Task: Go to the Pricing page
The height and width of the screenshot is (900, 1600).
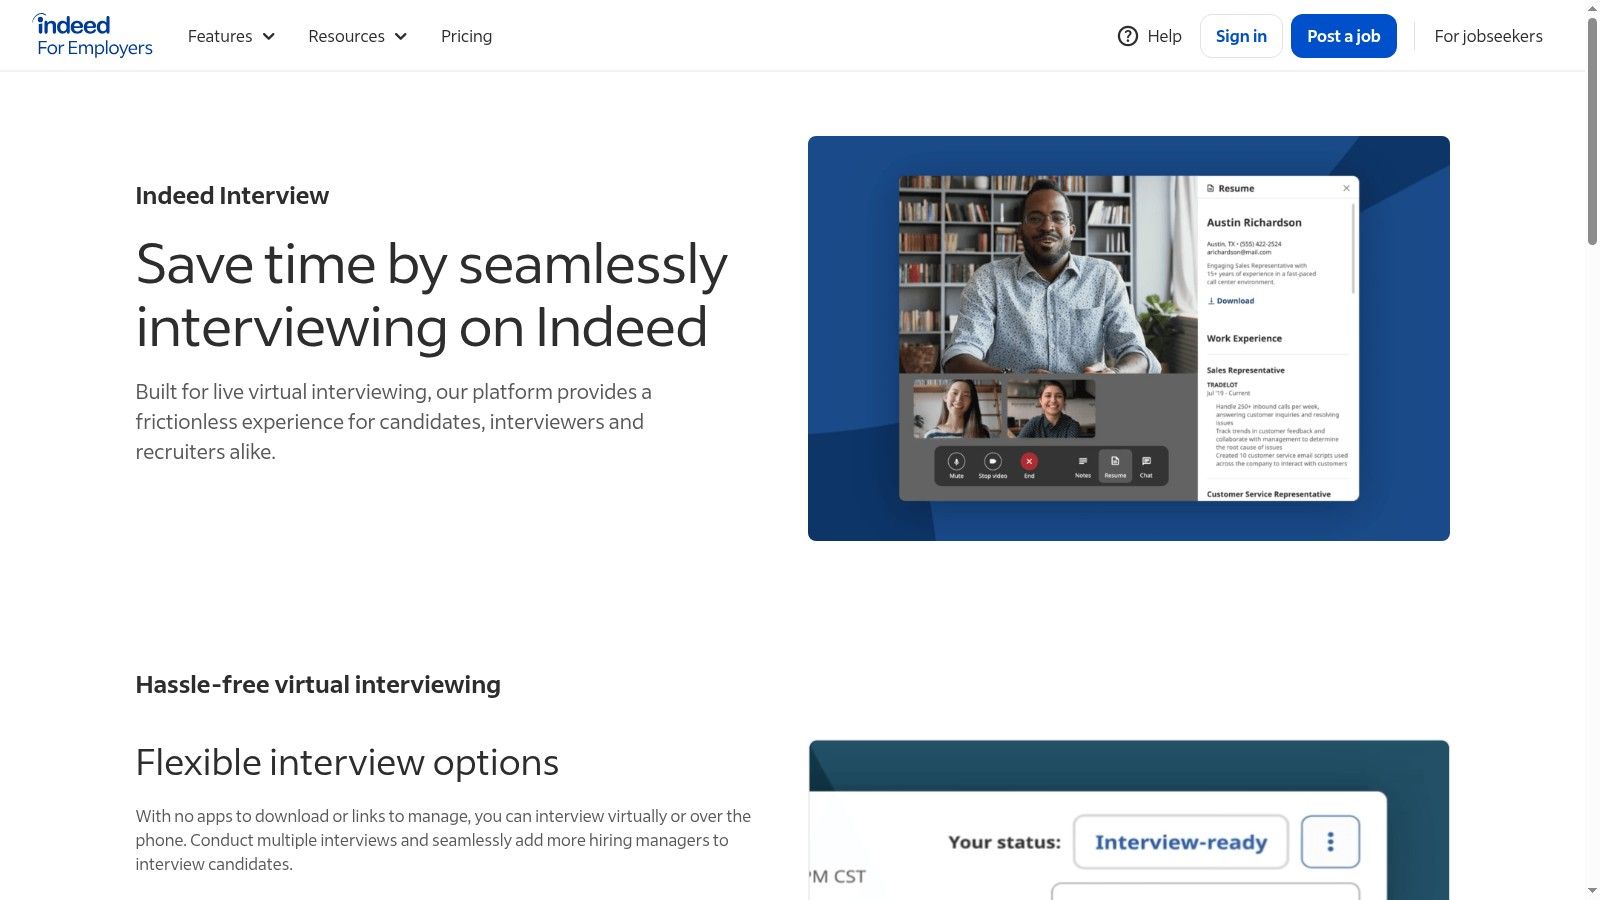Action: 466,36
